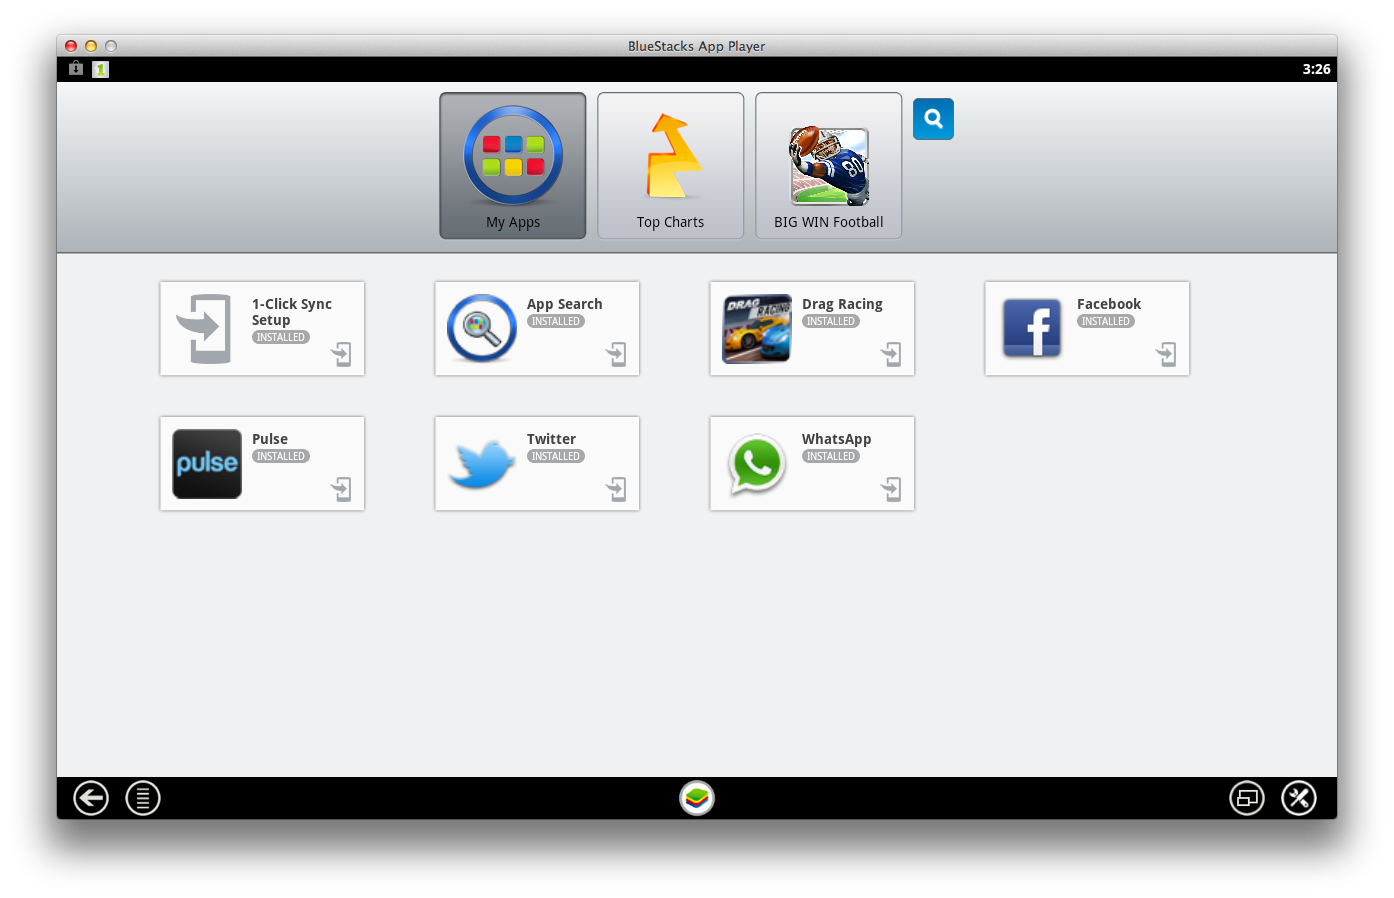Launch the 1-Click Sync Setup icon

pyautogui.click(x=206, y=328)
